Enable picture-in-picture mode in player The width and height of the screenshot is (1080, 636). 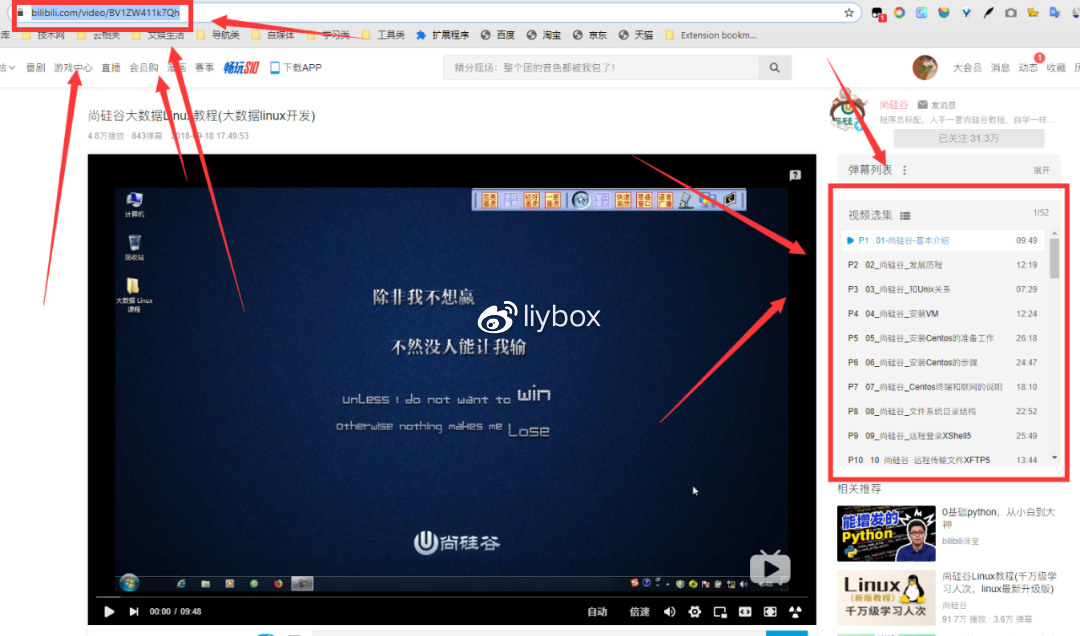point(719,612)
